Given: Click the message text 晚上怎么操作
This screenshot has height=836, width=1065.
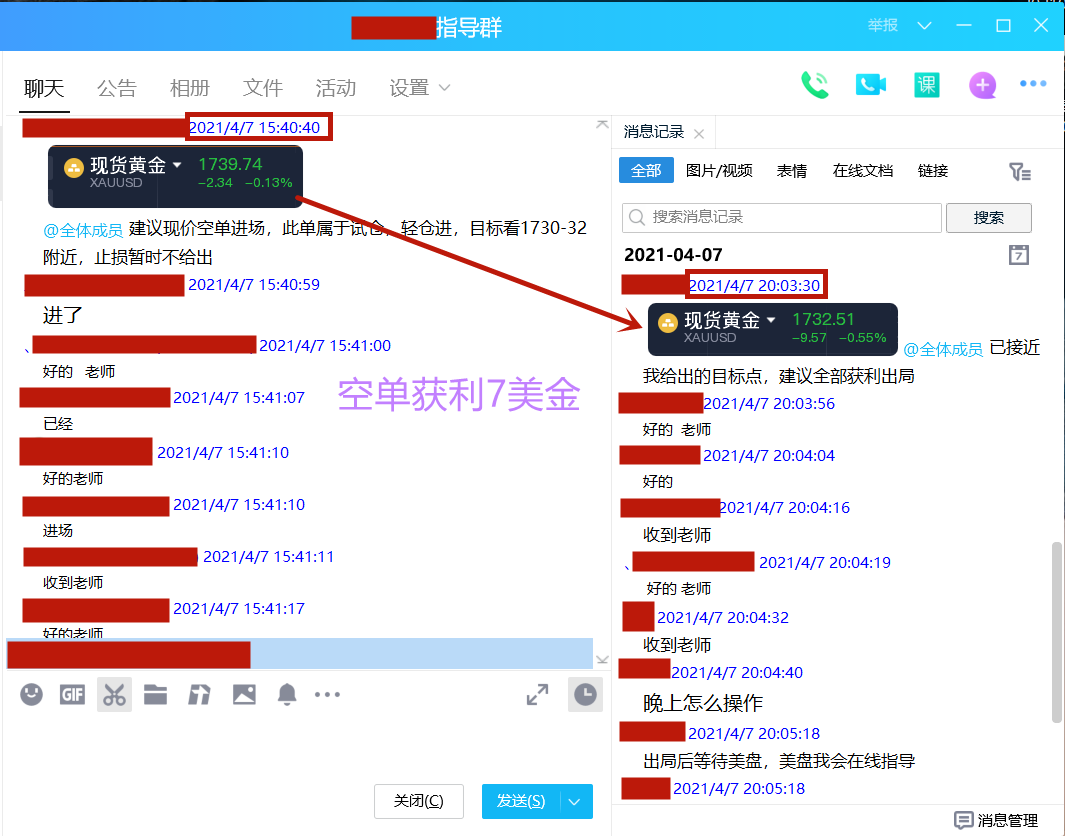Looking at the screenshot, I should tap(703, 703).
